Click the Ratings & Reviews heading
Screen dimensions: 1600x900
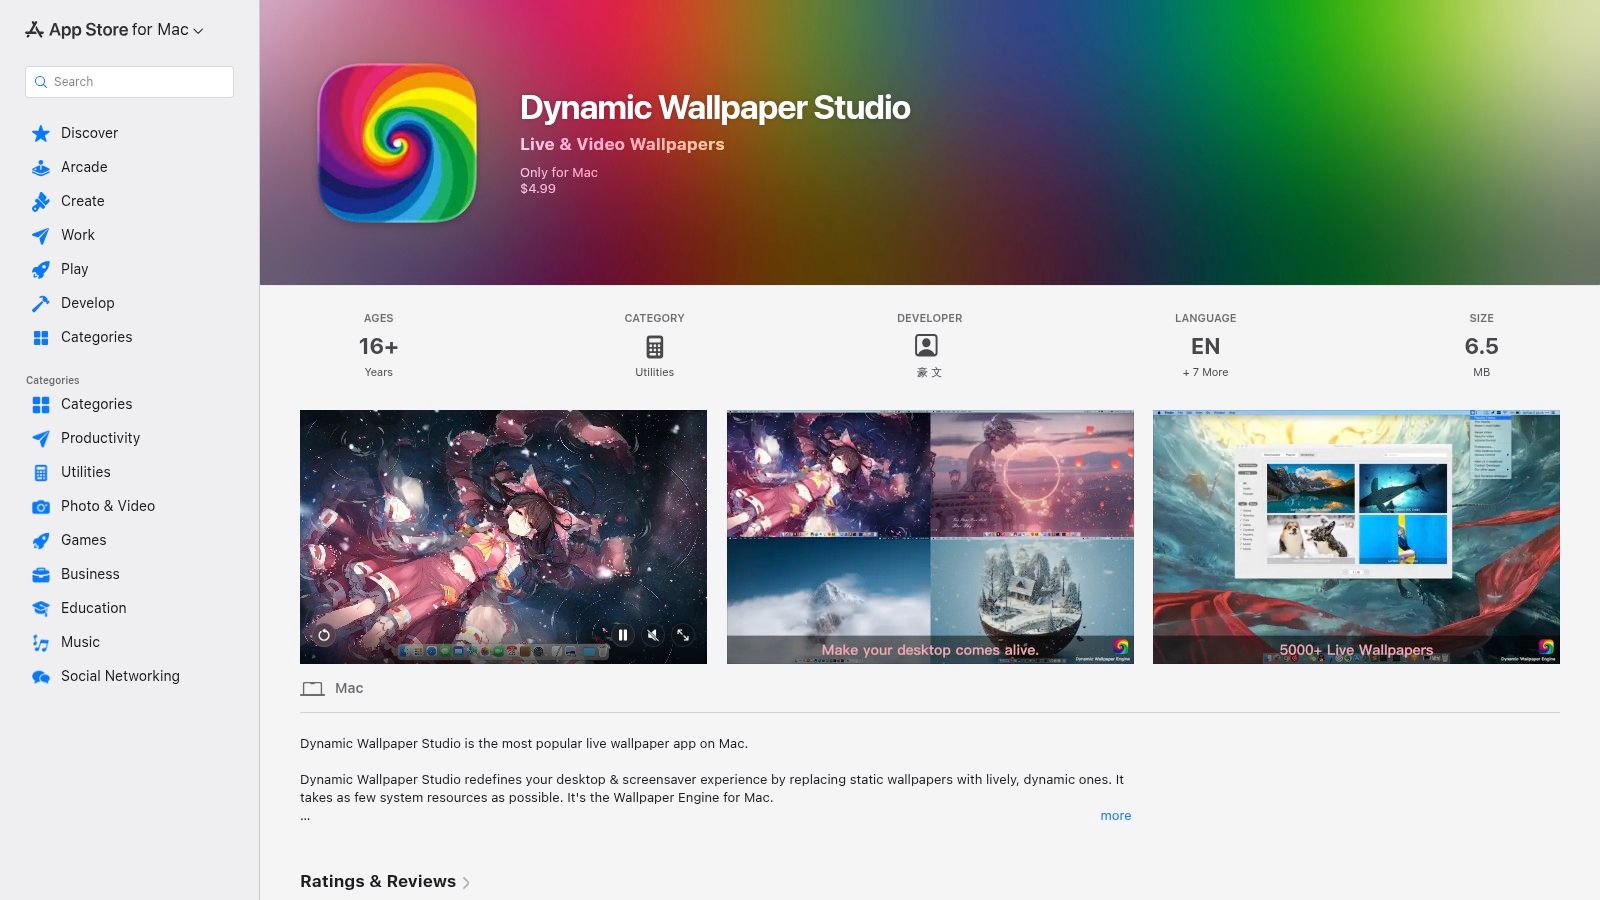click(x=378, y=881)
